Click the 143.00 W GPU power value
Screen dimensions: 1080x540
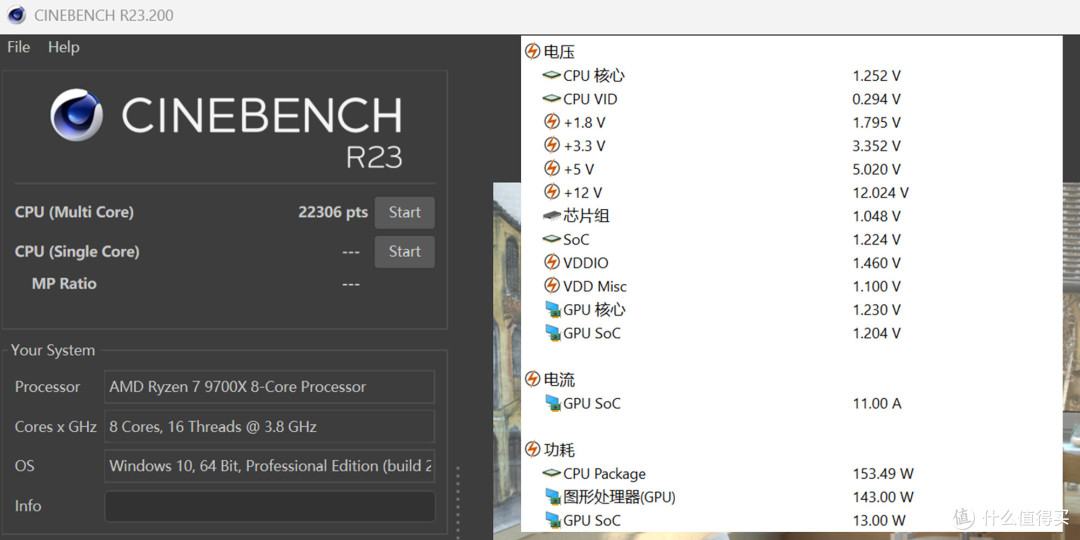pyautogui.click(x=883, y=497)
